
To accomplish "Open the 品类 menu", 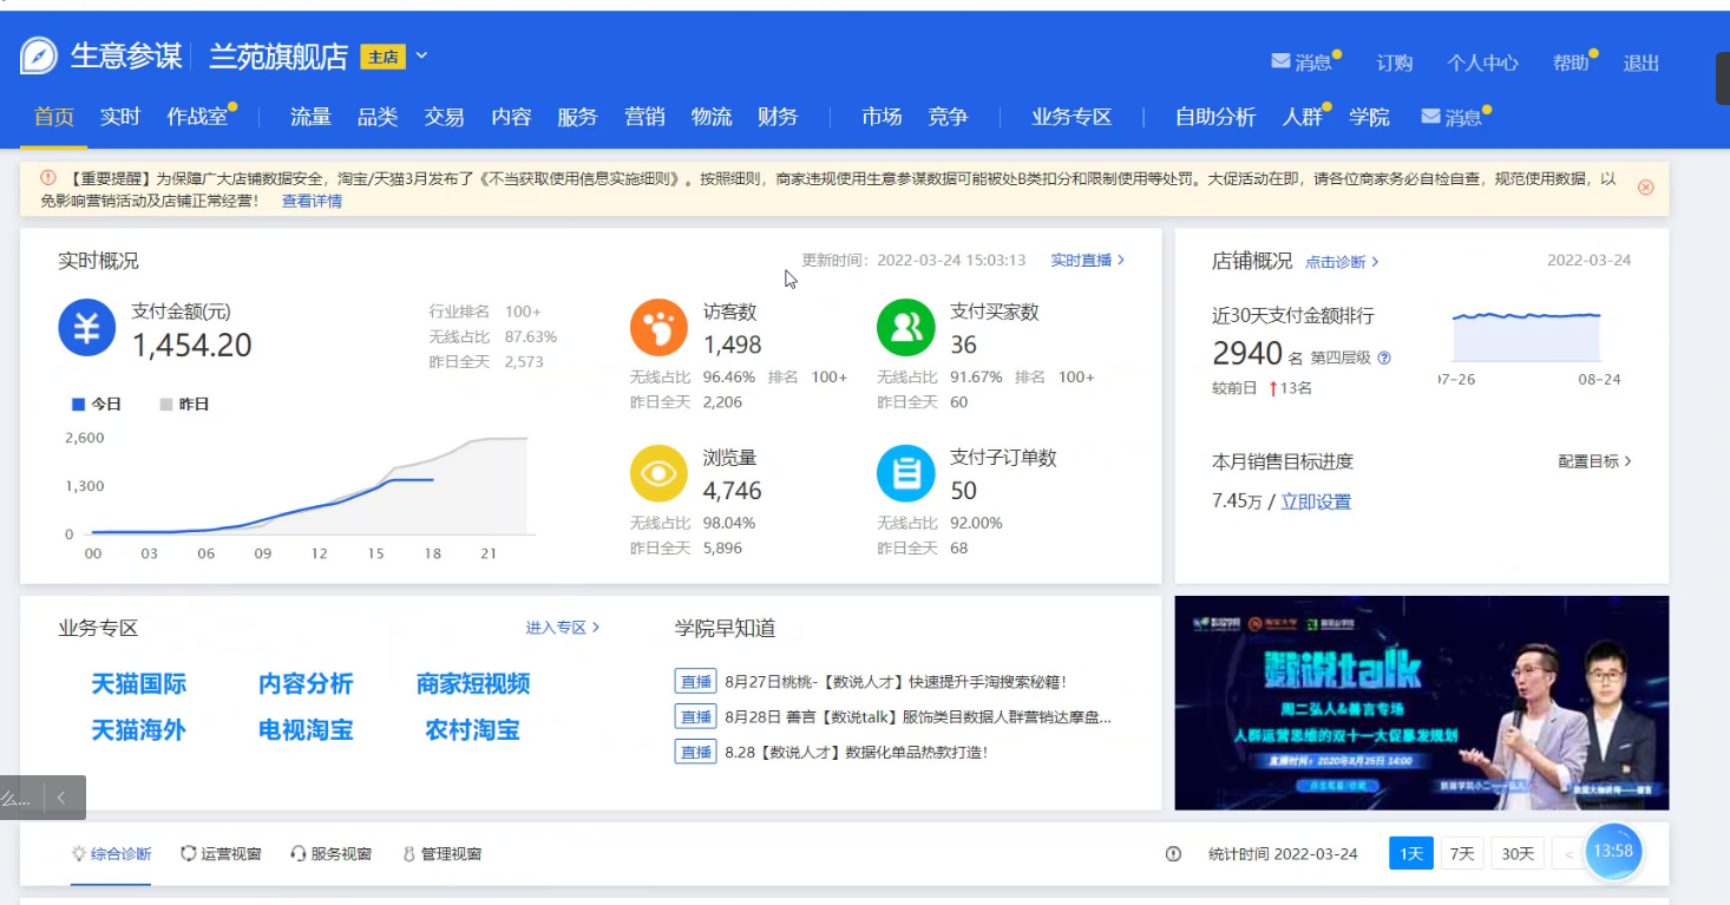I will (x=377, y=117).
